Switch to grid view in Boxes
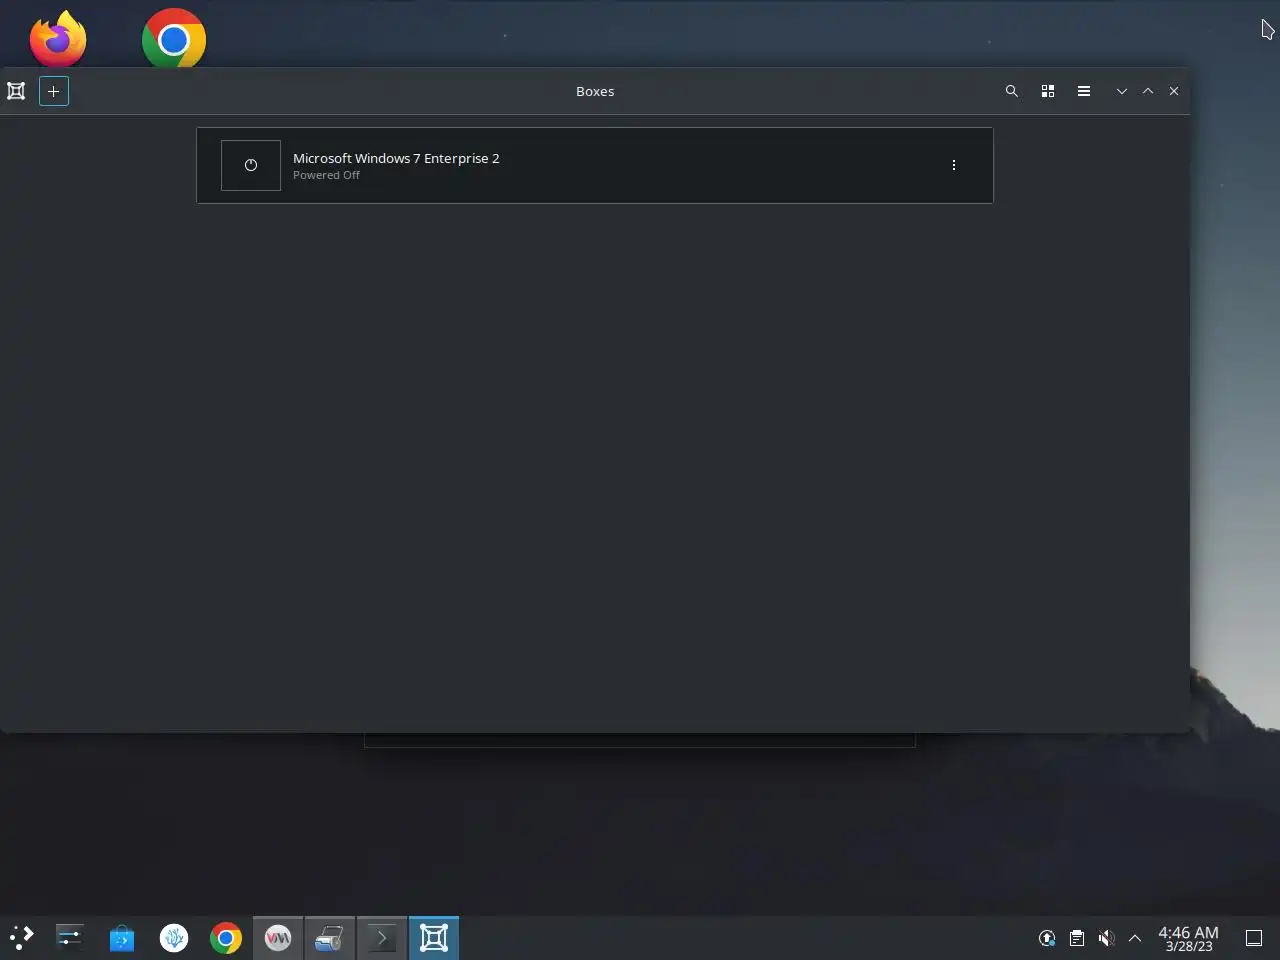The height and width of the screenshot is (960, 1280). click(1048, 91)
